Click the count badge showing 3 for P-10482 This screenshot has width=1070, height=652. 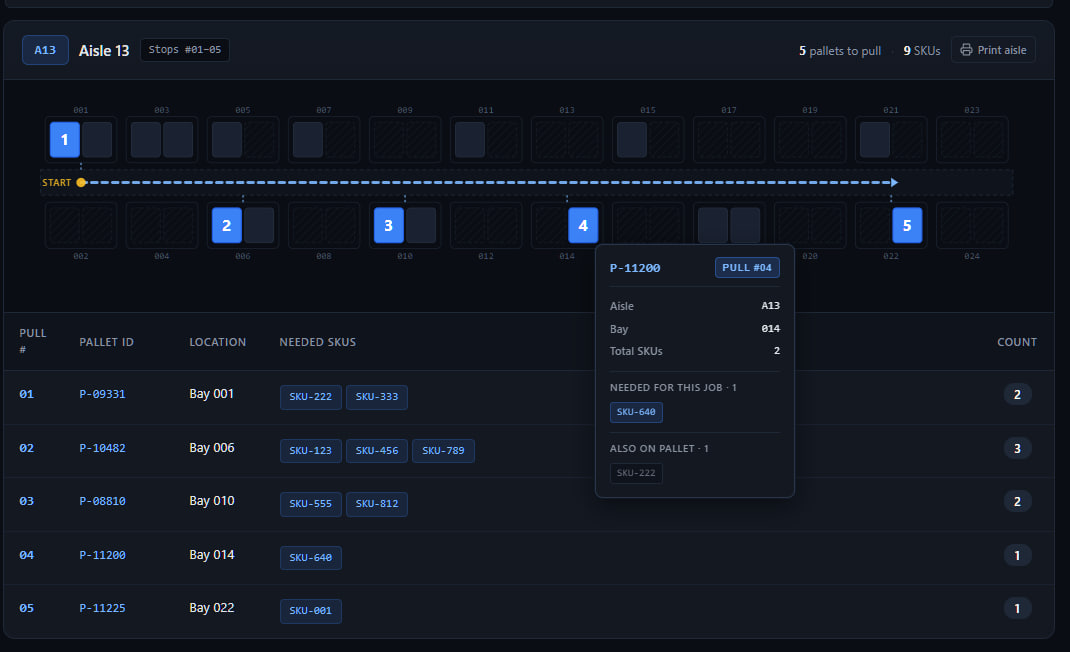pyautogui.click(x=1017, y=447)
